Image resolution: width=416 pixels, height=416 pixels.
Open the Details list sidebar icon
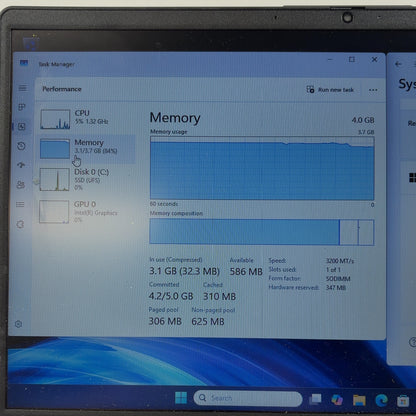20,204
